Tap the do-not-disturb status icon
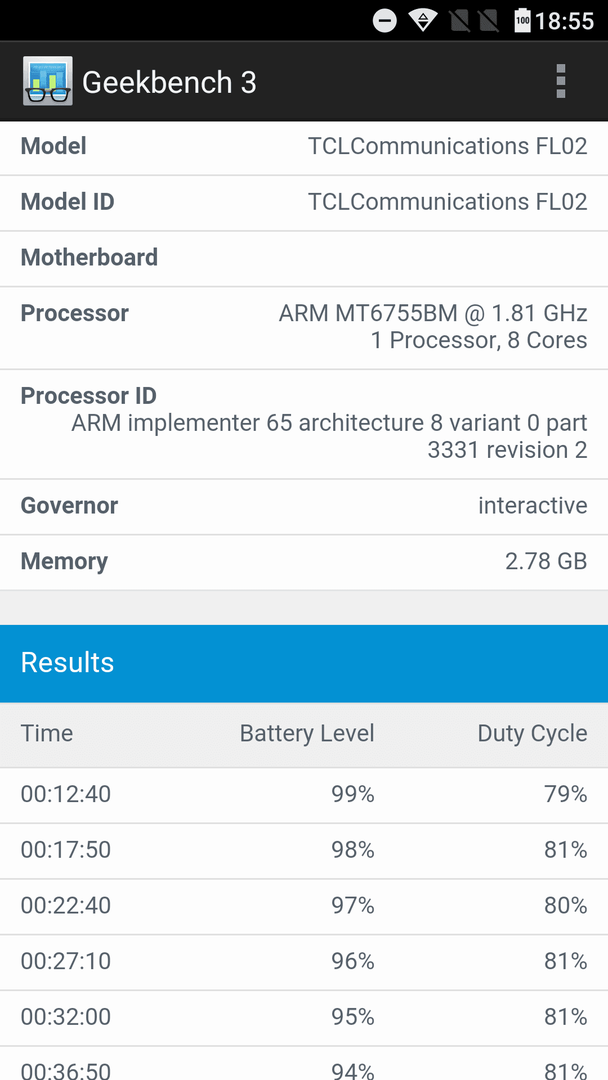Viewport: 608px width, 1080px height. click(x=385, y=21)
